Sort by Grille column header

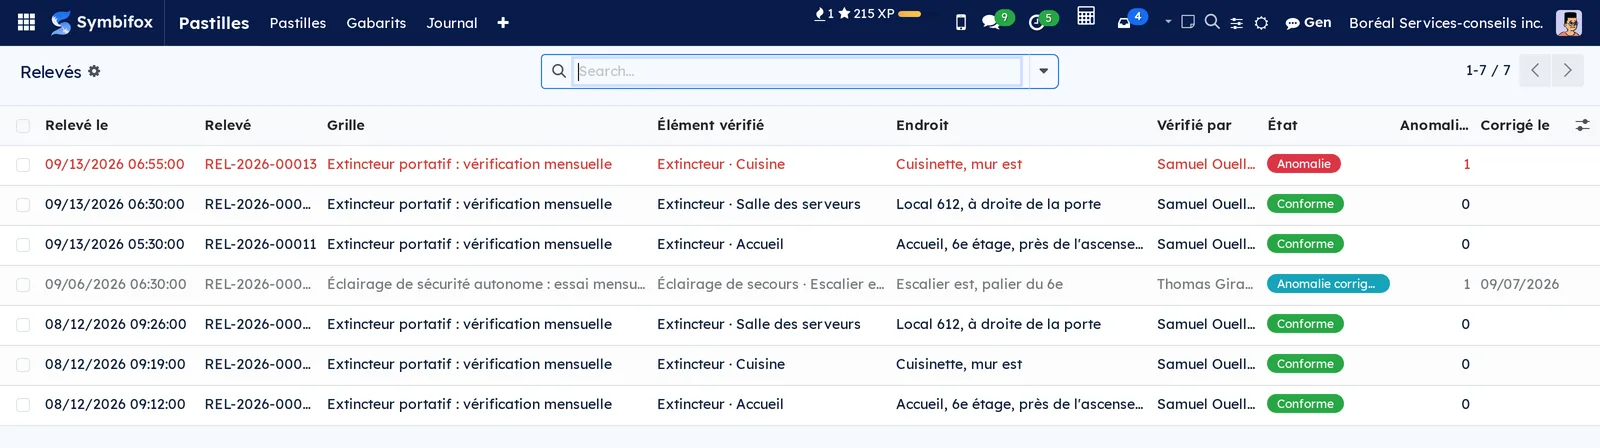[346, 125]
